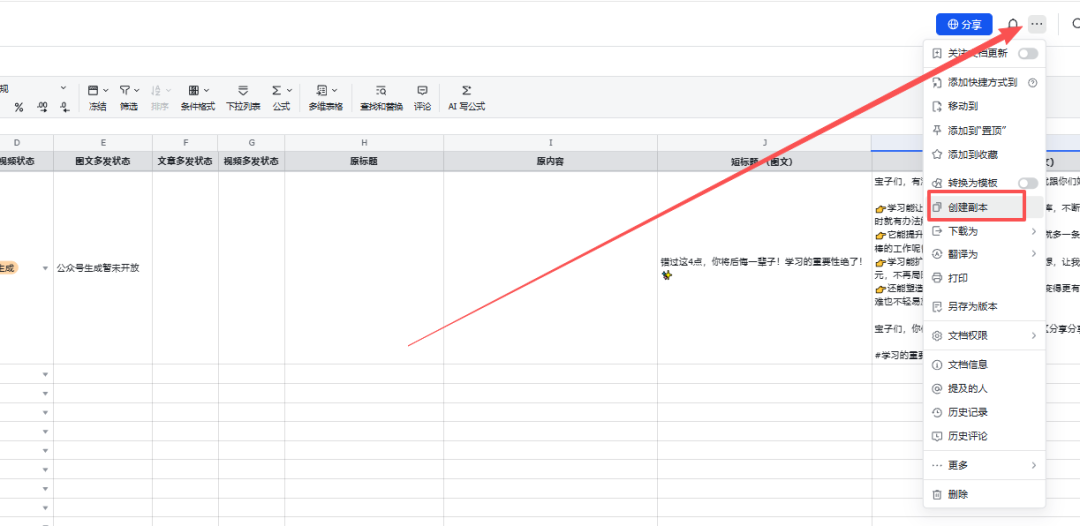Select column E header
Screen dimensions: 1080x526
coord(103,143)
